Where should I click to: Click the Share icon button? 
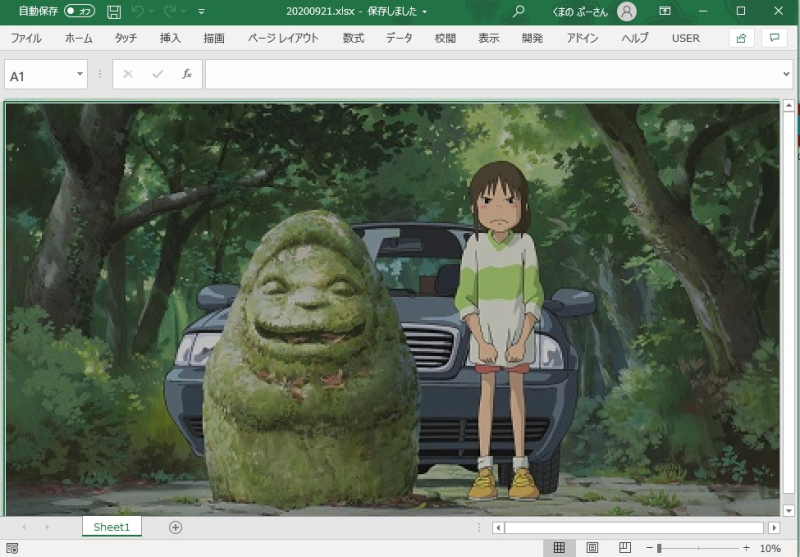point(741,38)
